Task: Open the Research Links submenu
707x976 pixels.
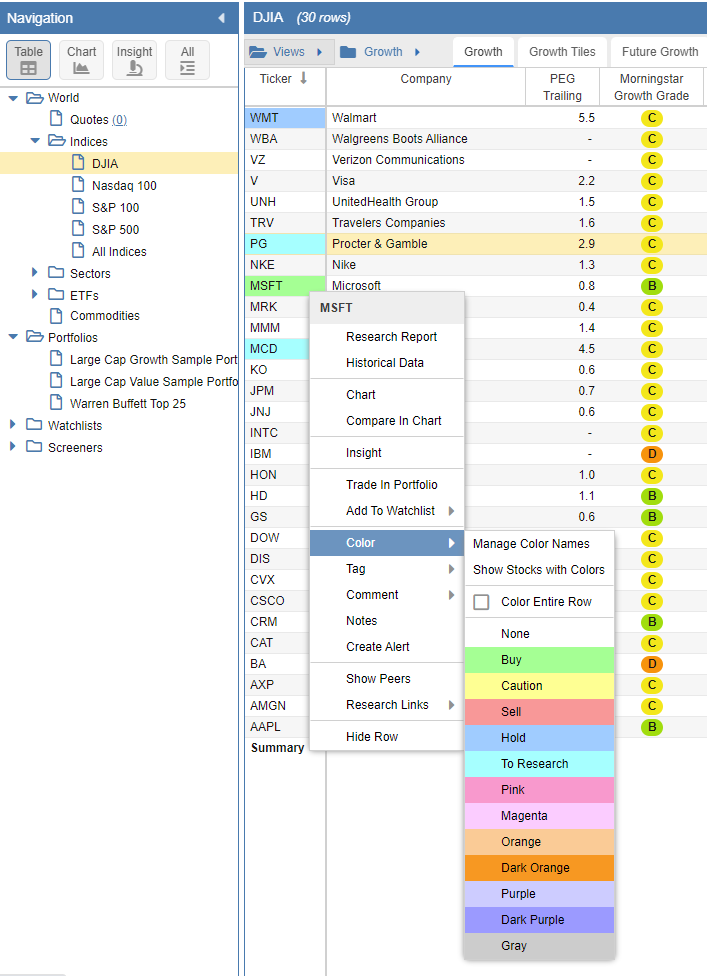Action: [387, 705]
